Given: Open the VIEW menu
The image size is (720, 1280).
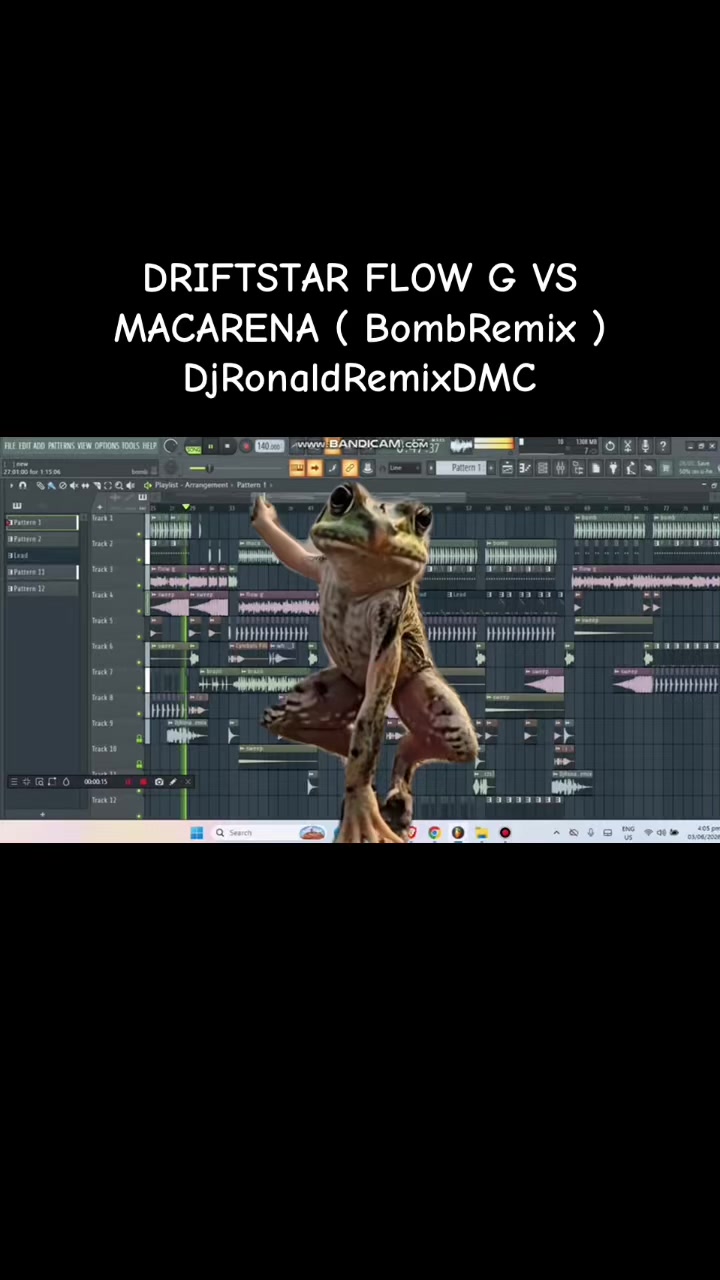Looking at the screenshot, I should tap(85, 445).
